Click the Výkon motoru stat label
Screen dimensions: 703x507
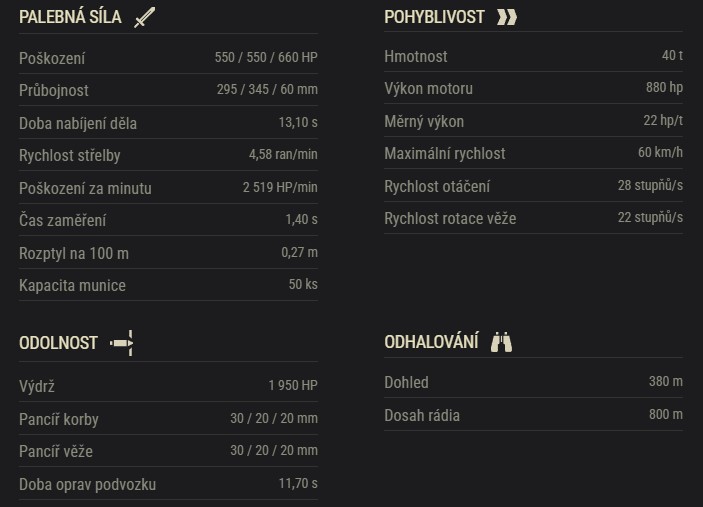pos(428,88)
